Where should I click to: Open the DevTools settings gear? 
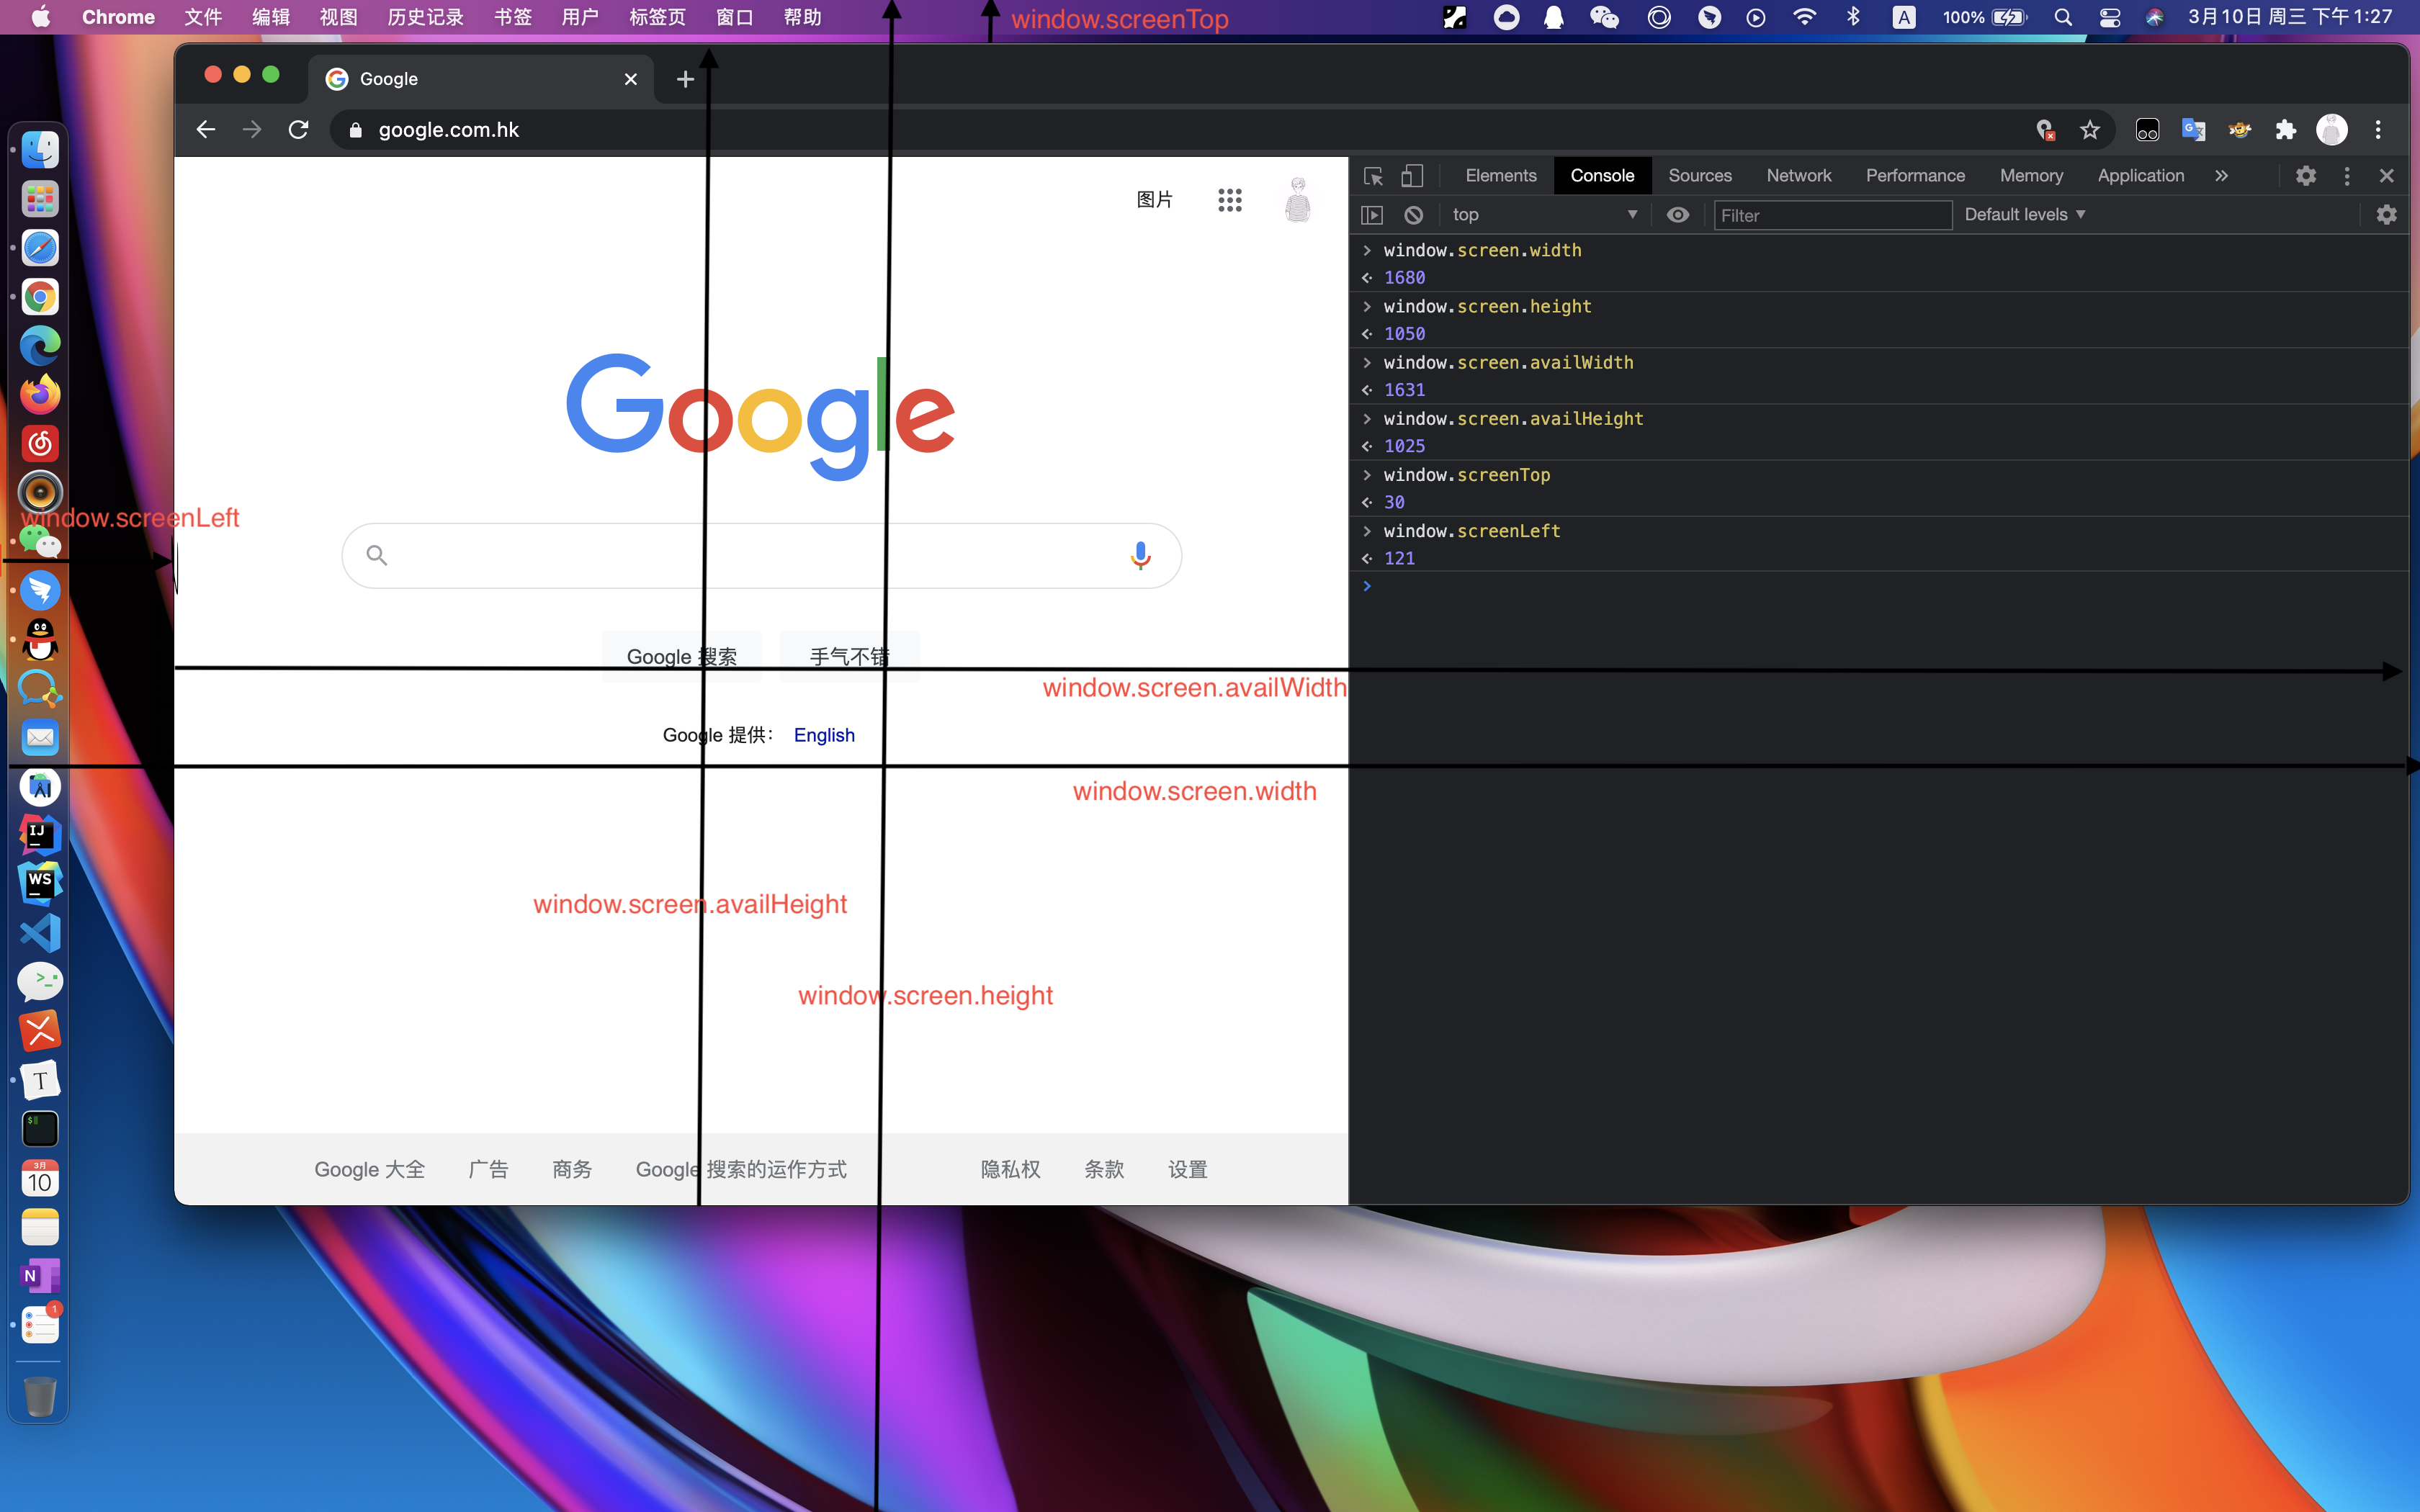click(x=2305, y=176)
